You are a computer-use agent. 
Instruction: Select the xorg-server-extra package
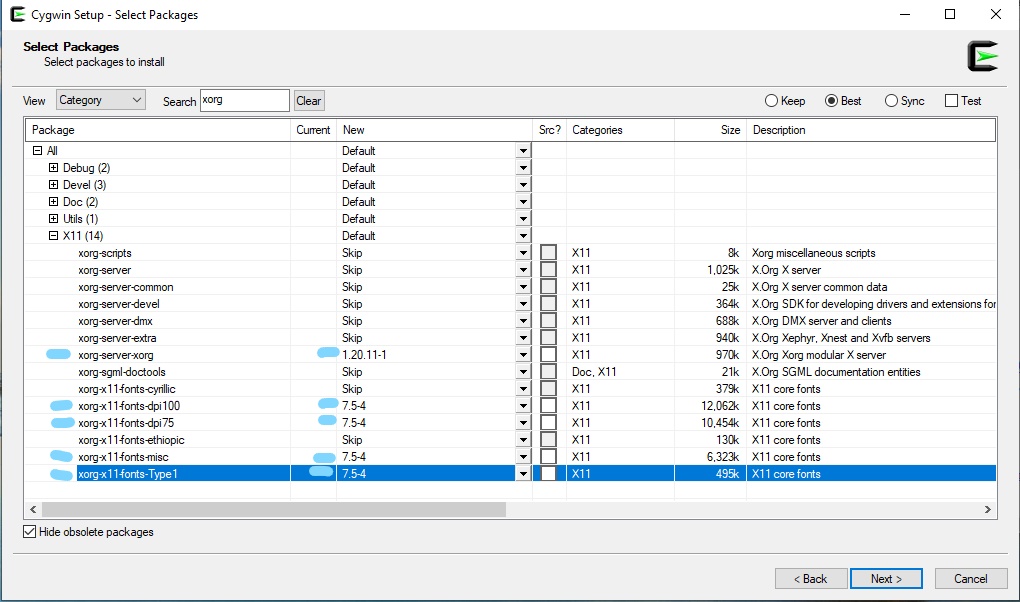511,338
